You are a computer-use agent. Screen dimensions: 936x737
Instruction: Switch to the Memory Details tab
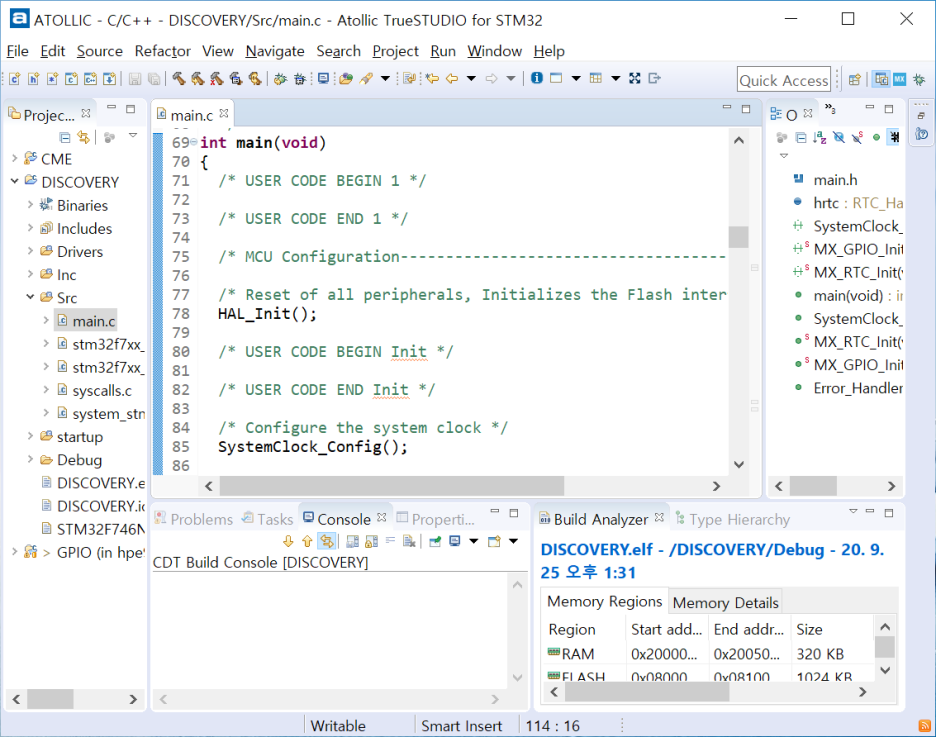pos(725,603)
